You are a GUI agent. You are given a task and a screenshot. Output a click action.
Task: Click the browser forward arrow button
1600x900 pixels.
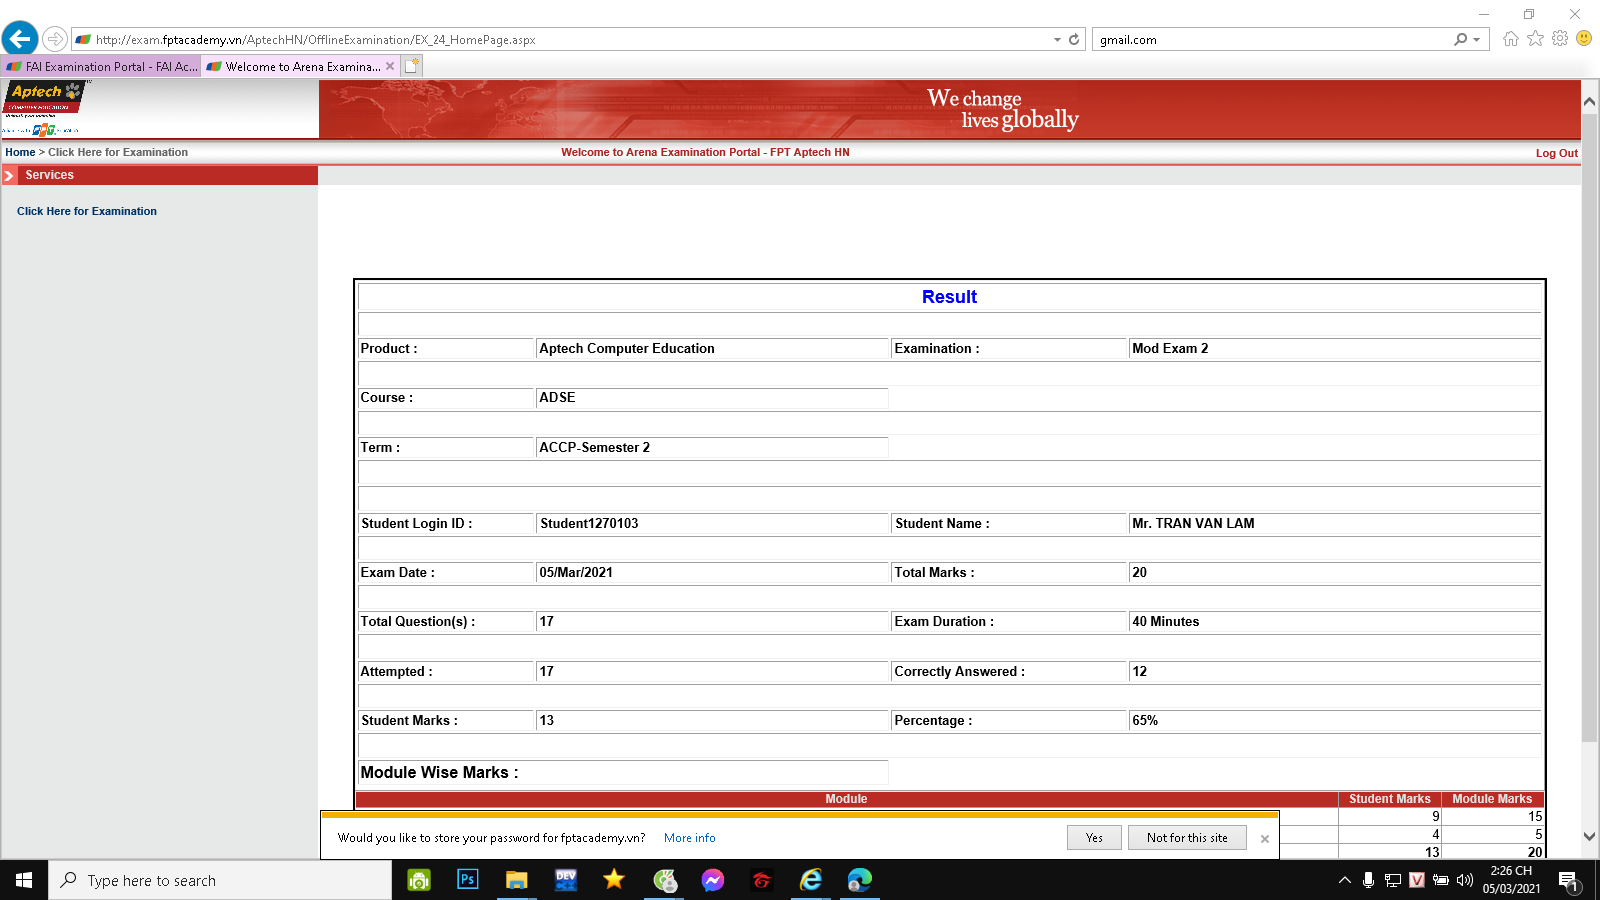[55, 40]
